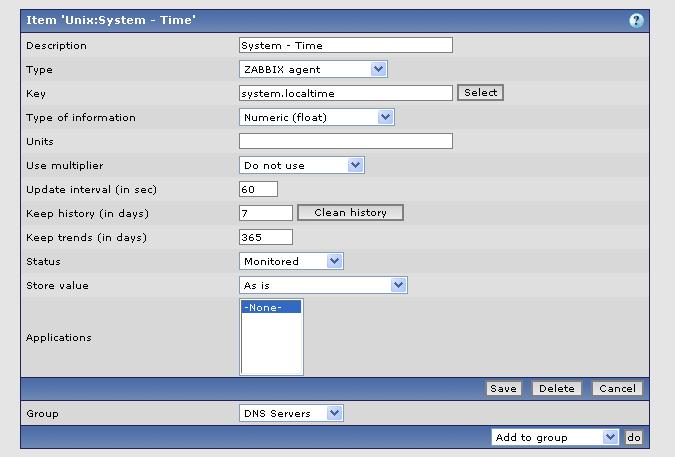The height and width of the screenshot is (457, 675).
Task: Click the 'Applications' label text
Action: click(59, 337)
